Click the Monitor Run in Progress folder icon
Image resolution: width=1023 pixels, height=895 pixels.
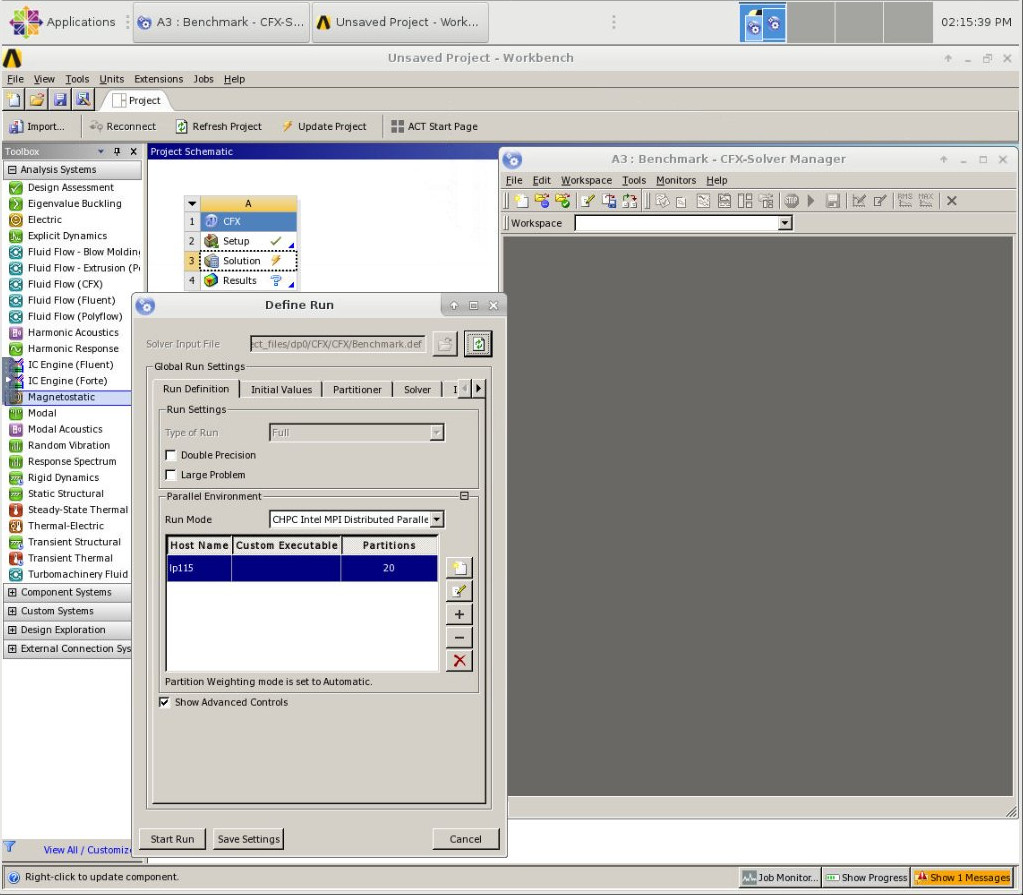(542, 201)
